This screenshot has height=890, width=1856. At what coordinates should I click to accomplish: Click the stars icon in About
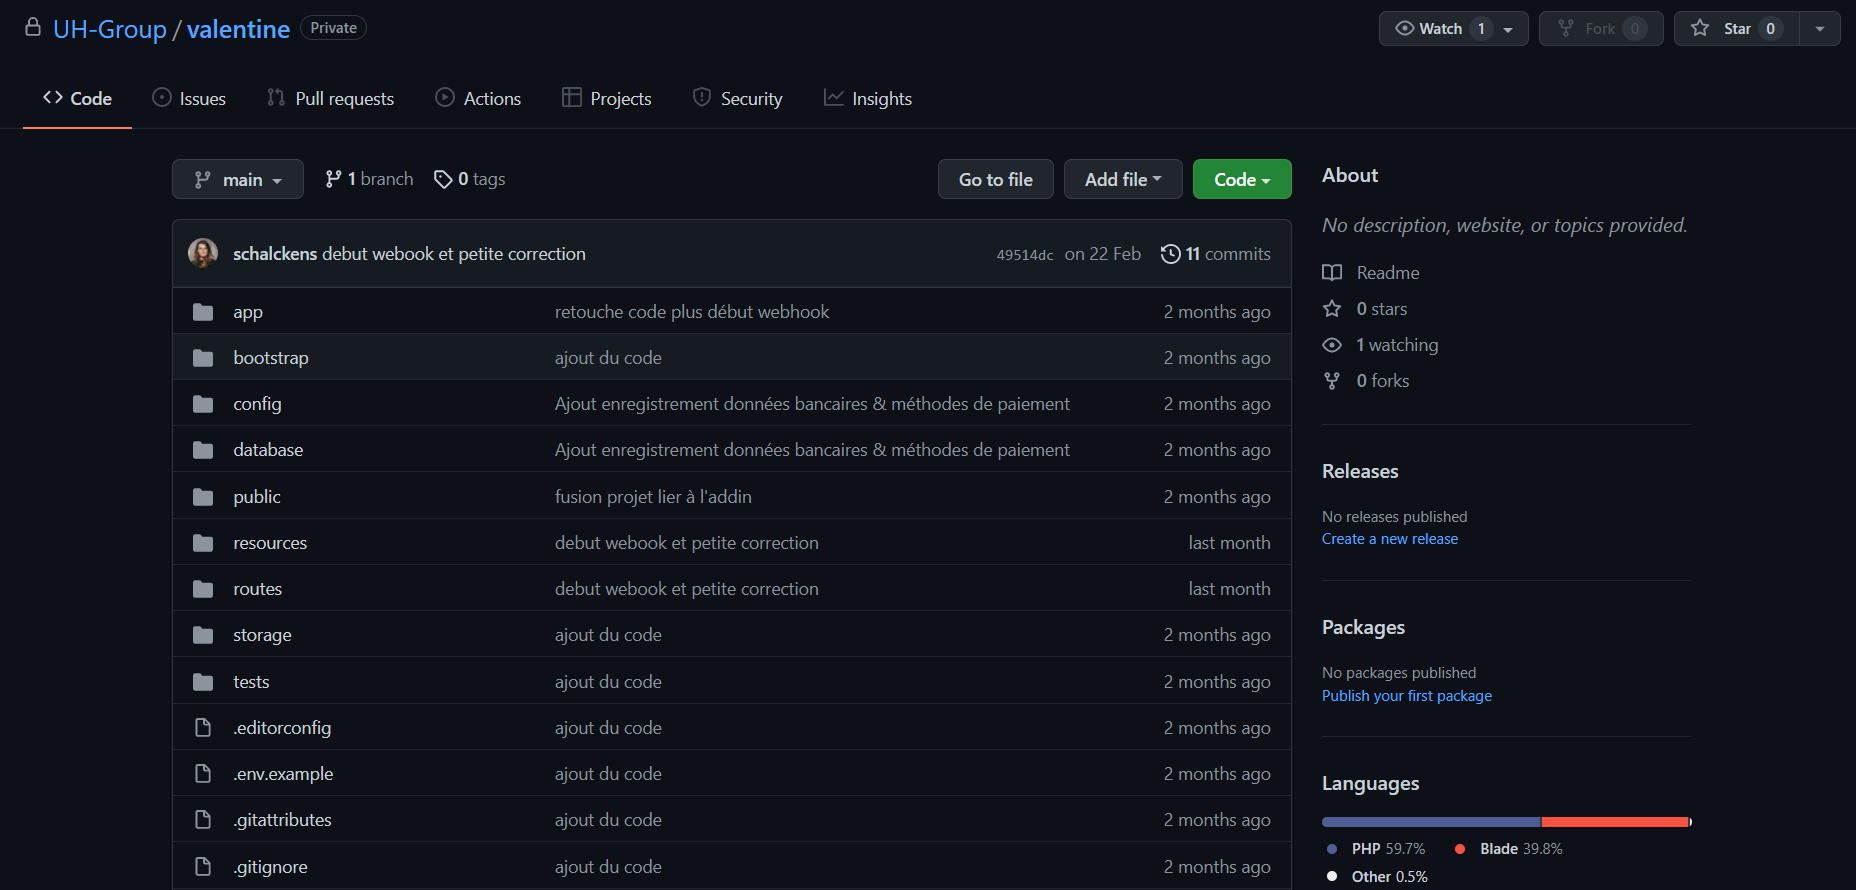click(1332, 309)
